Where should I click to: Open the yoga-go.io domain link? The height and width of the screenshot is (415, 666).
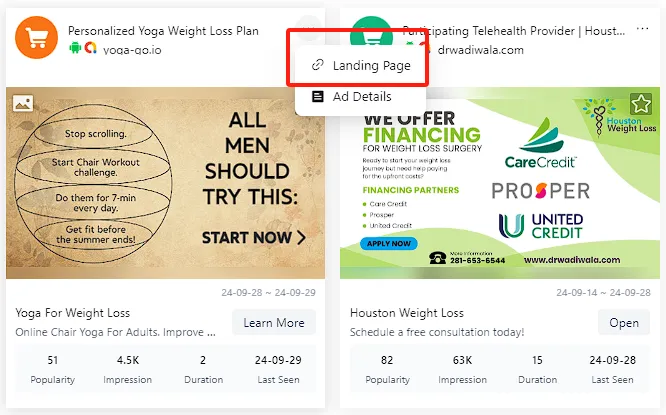pos(132,49)
